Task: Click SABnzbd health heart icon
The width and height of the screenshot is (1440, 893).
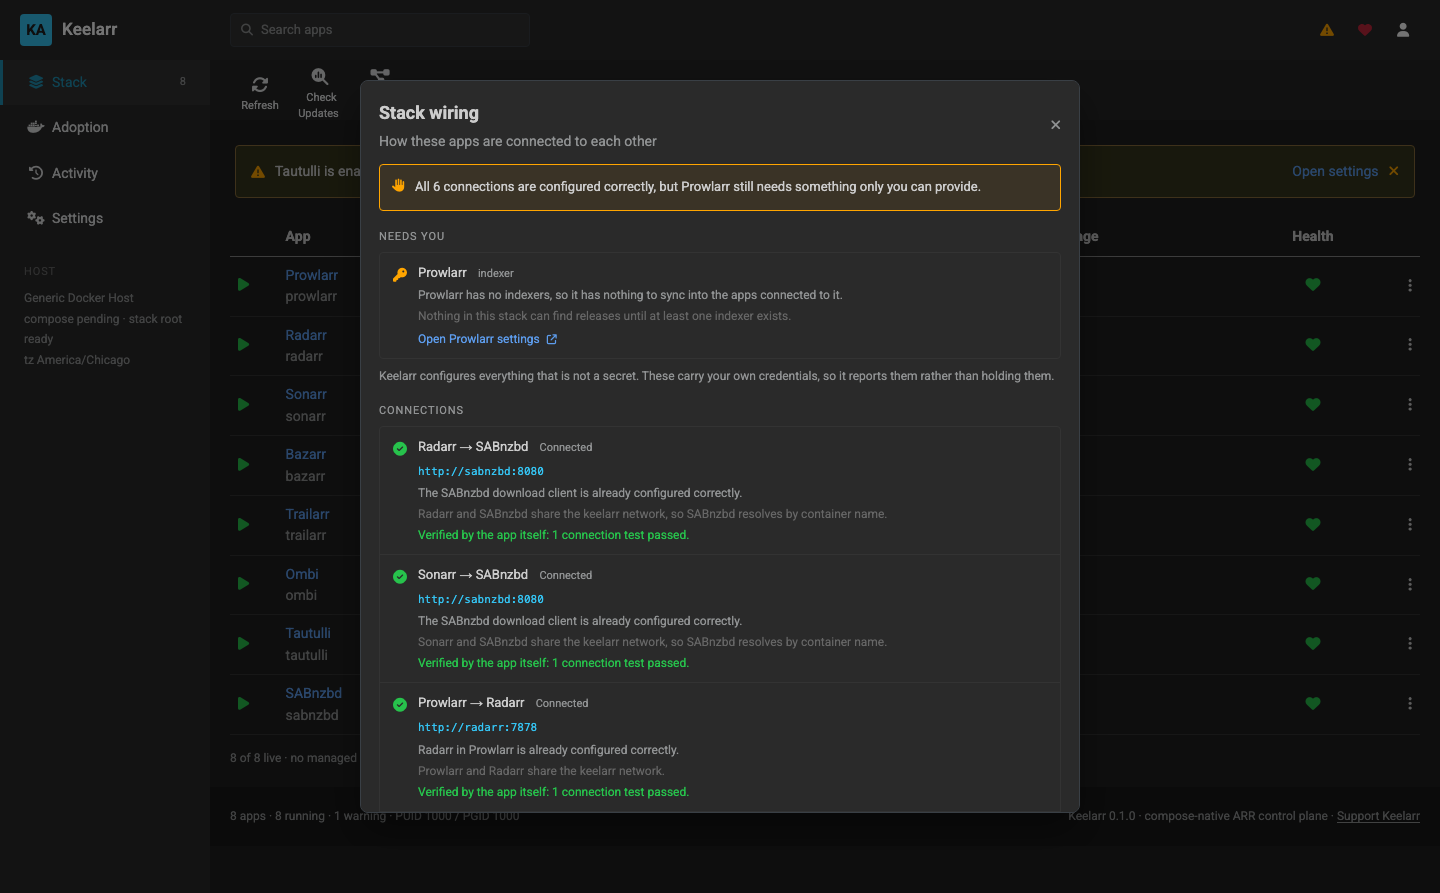Action: pyautogui.click(x=1313, y=704)
